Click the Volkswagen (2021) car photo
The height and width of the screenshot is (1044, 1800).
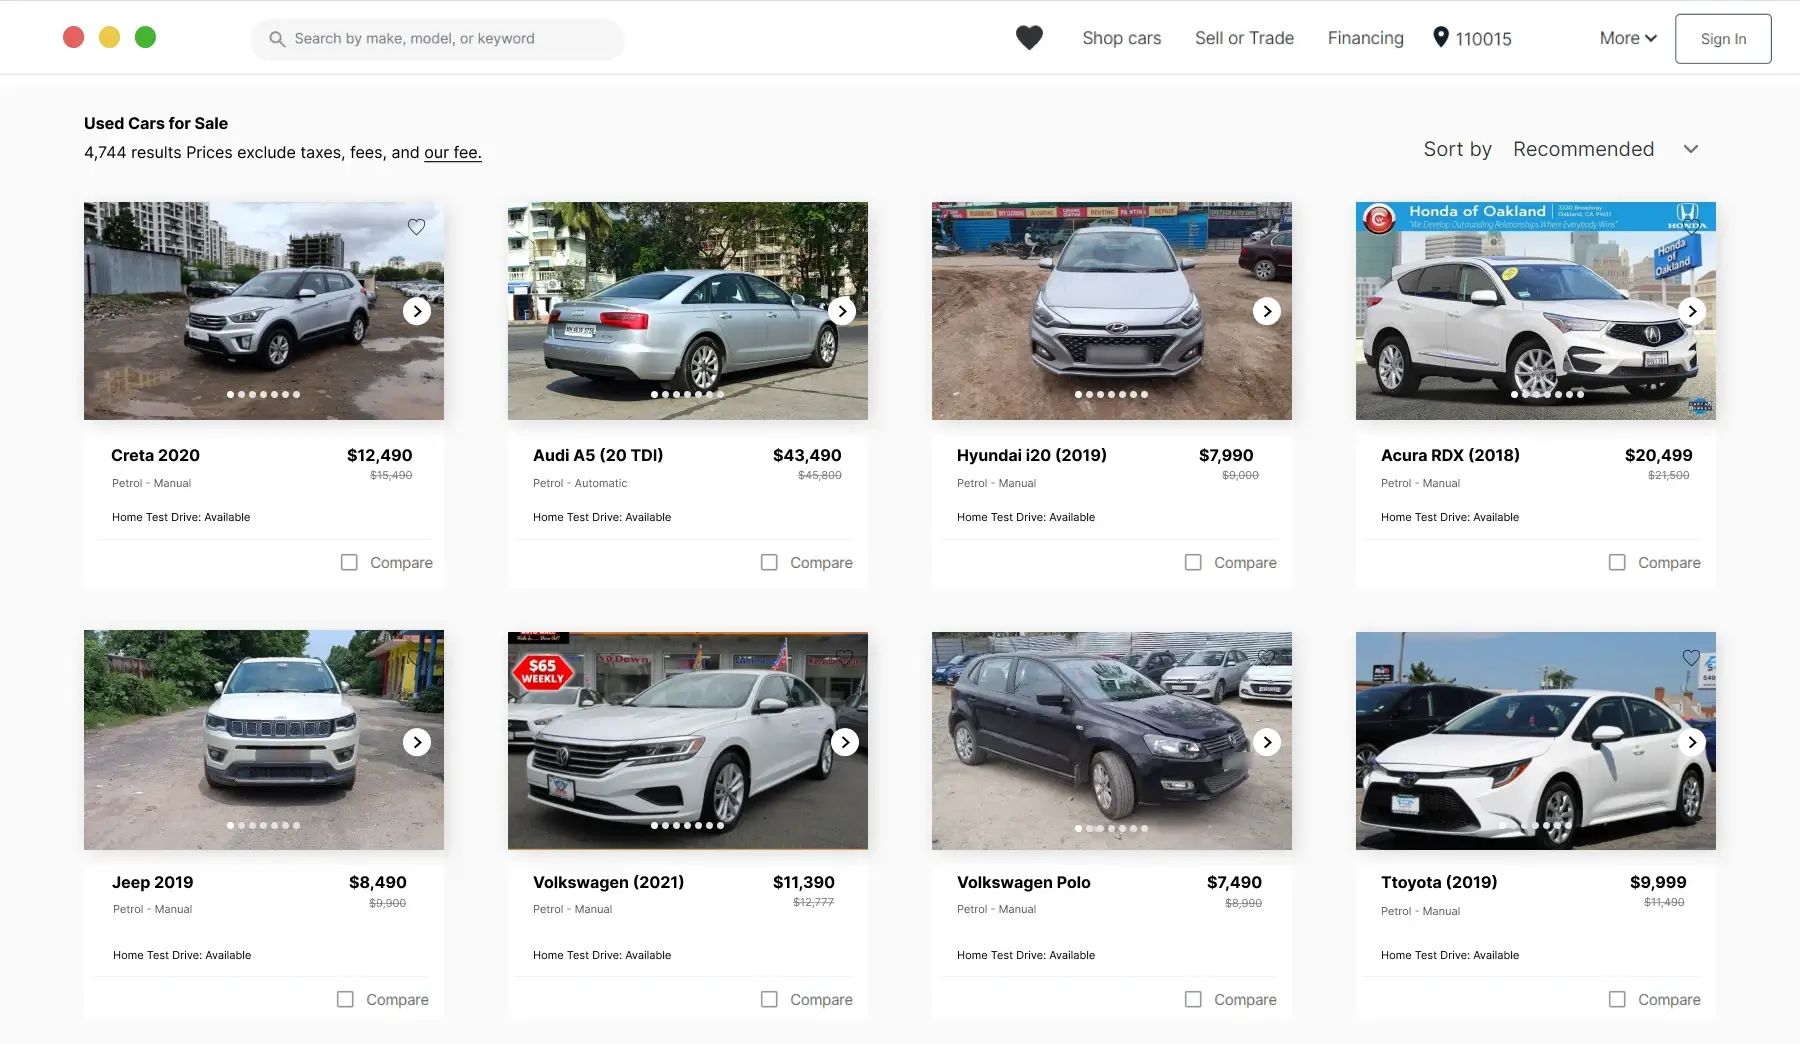click(x=688, y=740)
